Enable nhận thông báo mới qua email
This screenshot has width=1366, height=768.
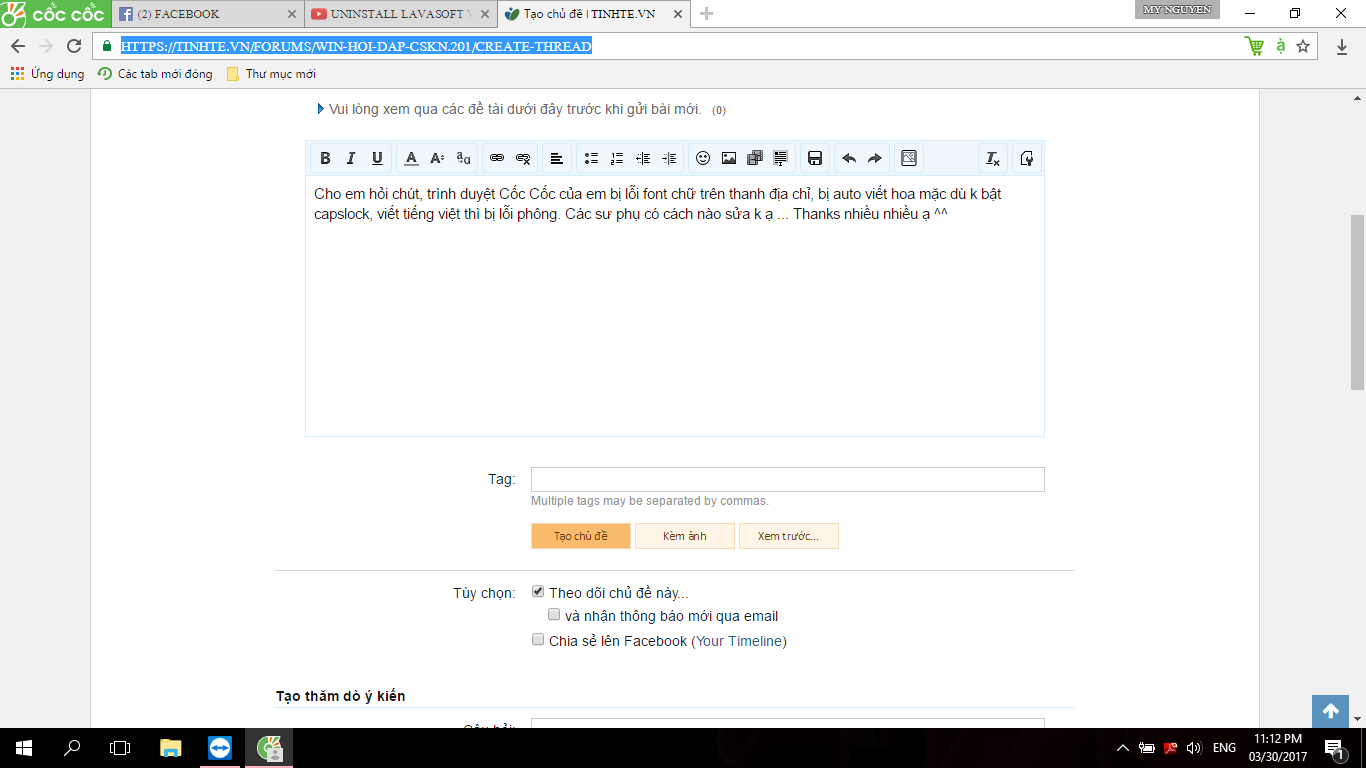[x=554, y=615]
